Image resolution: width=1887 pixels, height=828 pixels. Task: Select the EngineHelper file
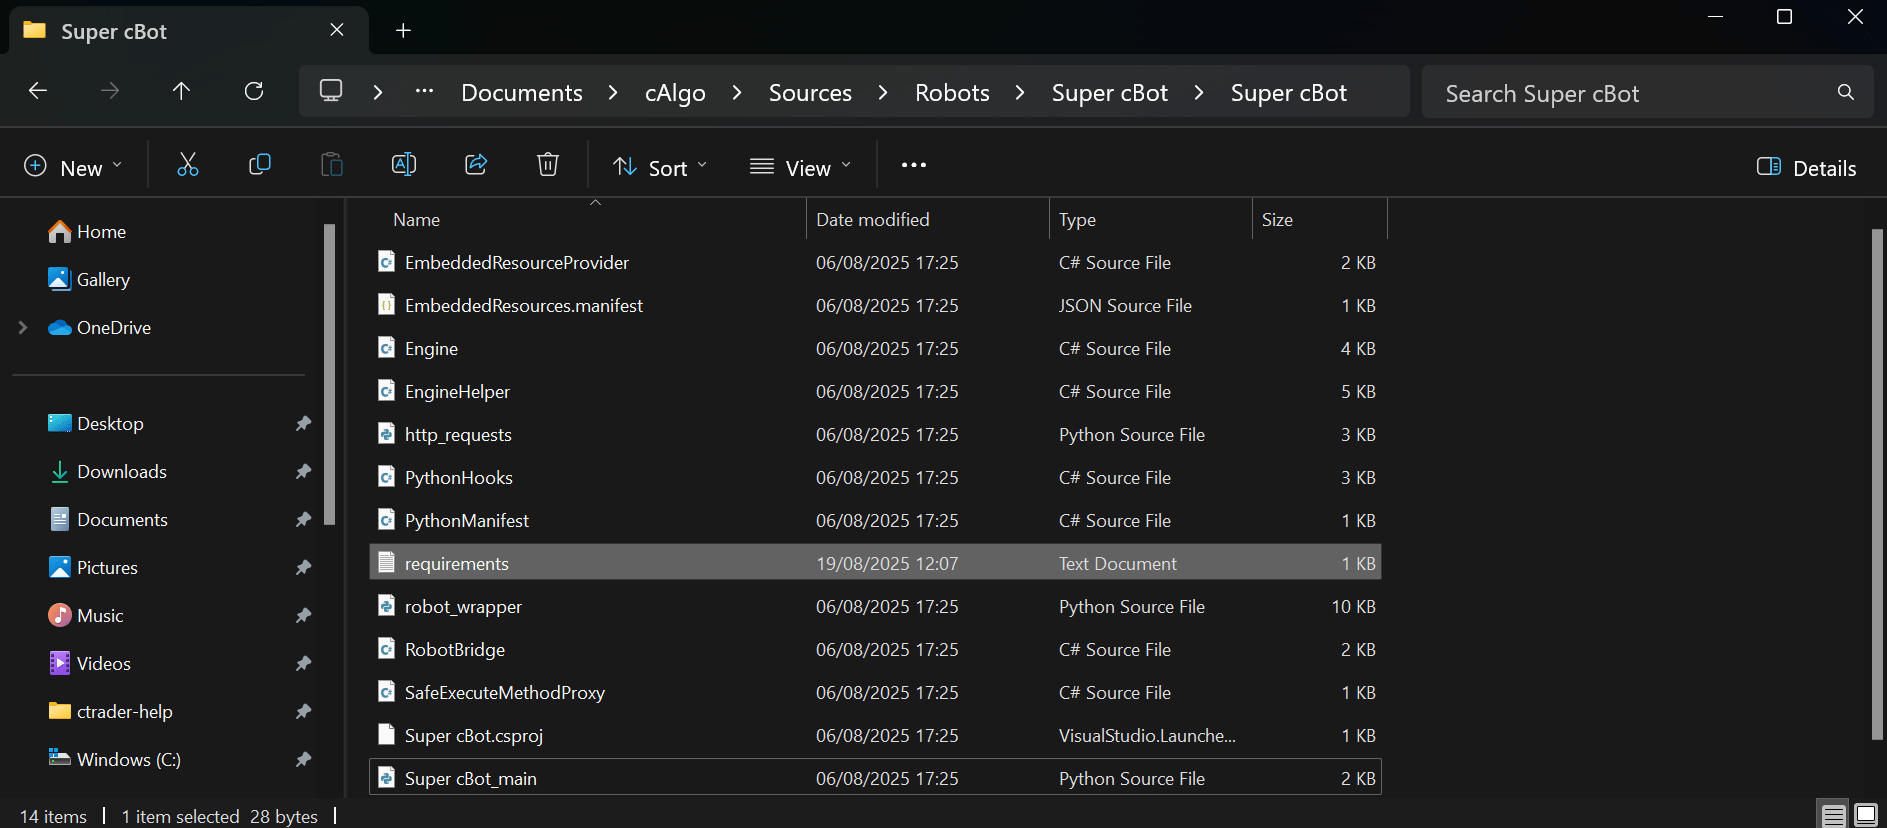pyautogui.click(x=875, y=391)
